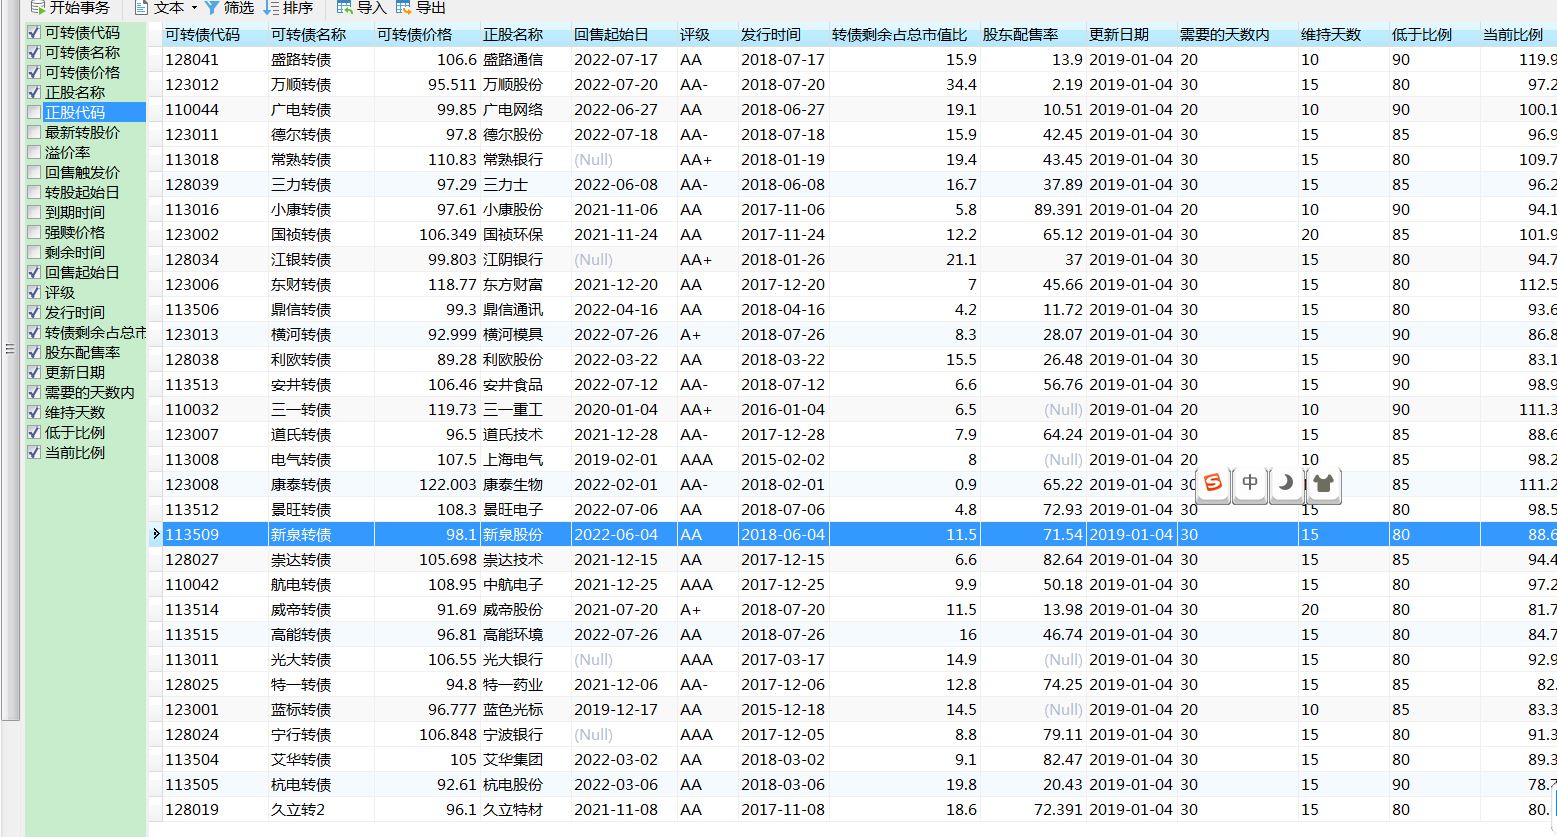Select the 评级 column header
The width and height of the screenshot is (1557, 837).
point(707,34)
